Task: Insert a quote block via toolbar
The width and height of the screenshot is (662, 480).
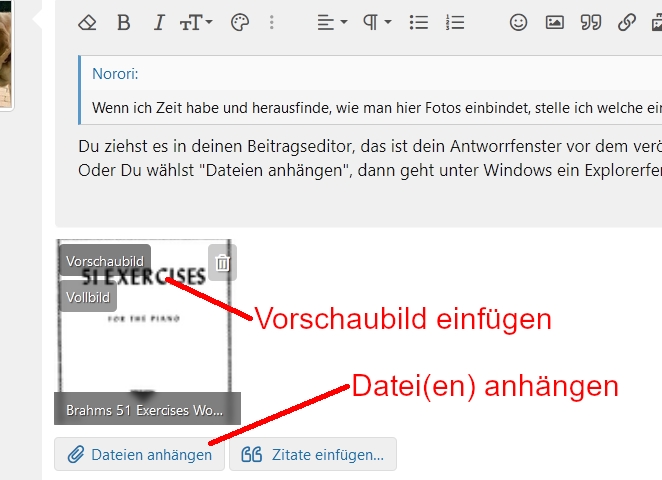Action: [591, 22]
